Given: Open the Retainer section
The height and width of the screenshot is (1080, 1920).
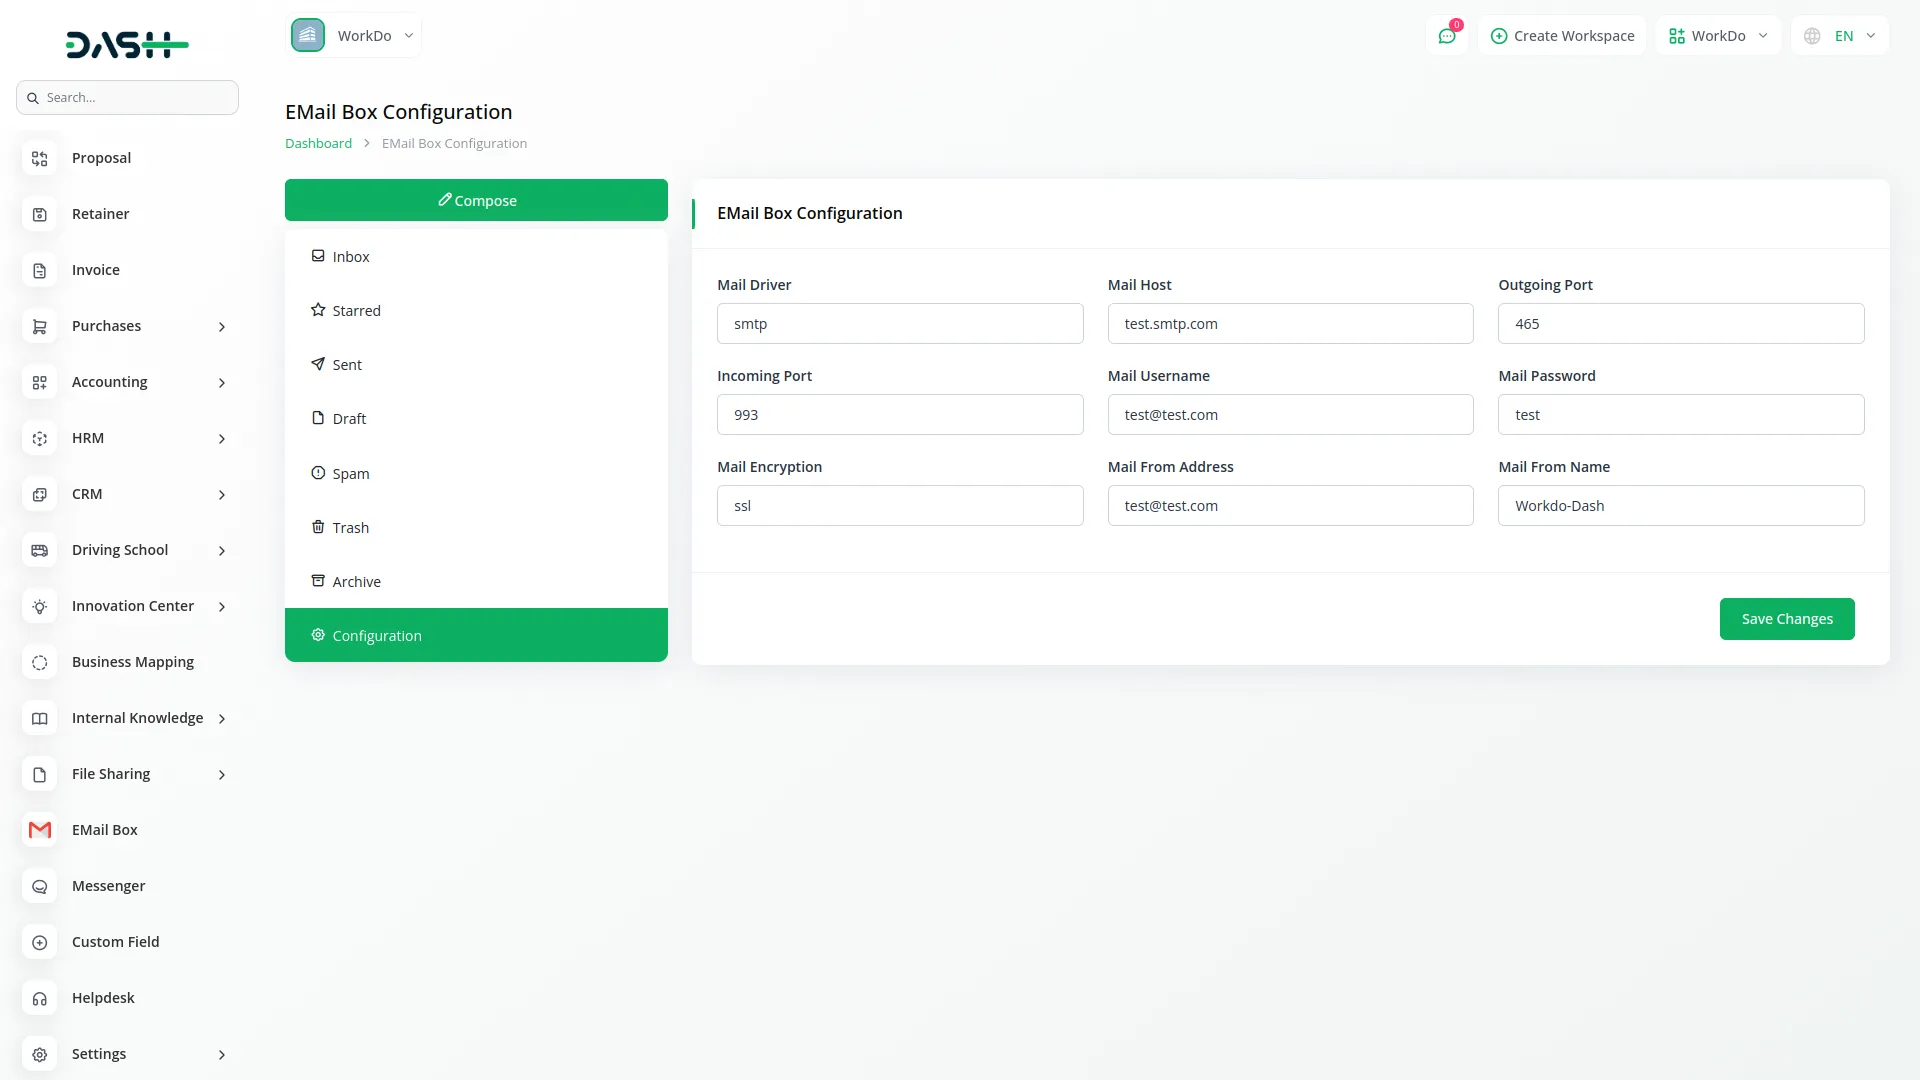Looking at the screenshot, I should tap(100, 213).
